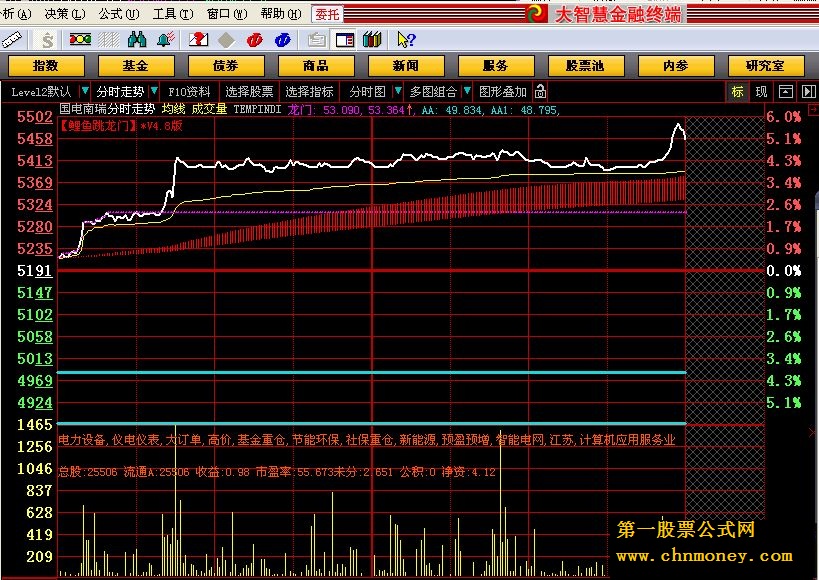Screen dimensions: 819x580
Task: Click the 成交量 legend label
Action: tap(209, 109)
